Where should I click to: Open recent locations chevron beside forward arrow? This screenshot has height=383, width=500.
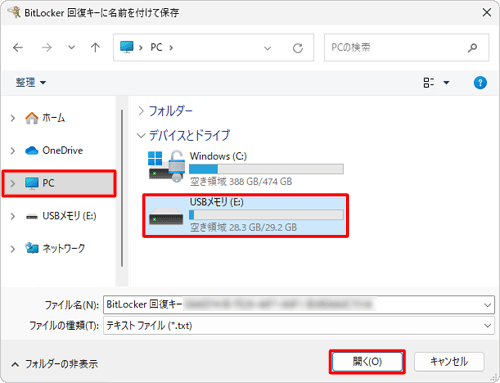tap(71, 47)
